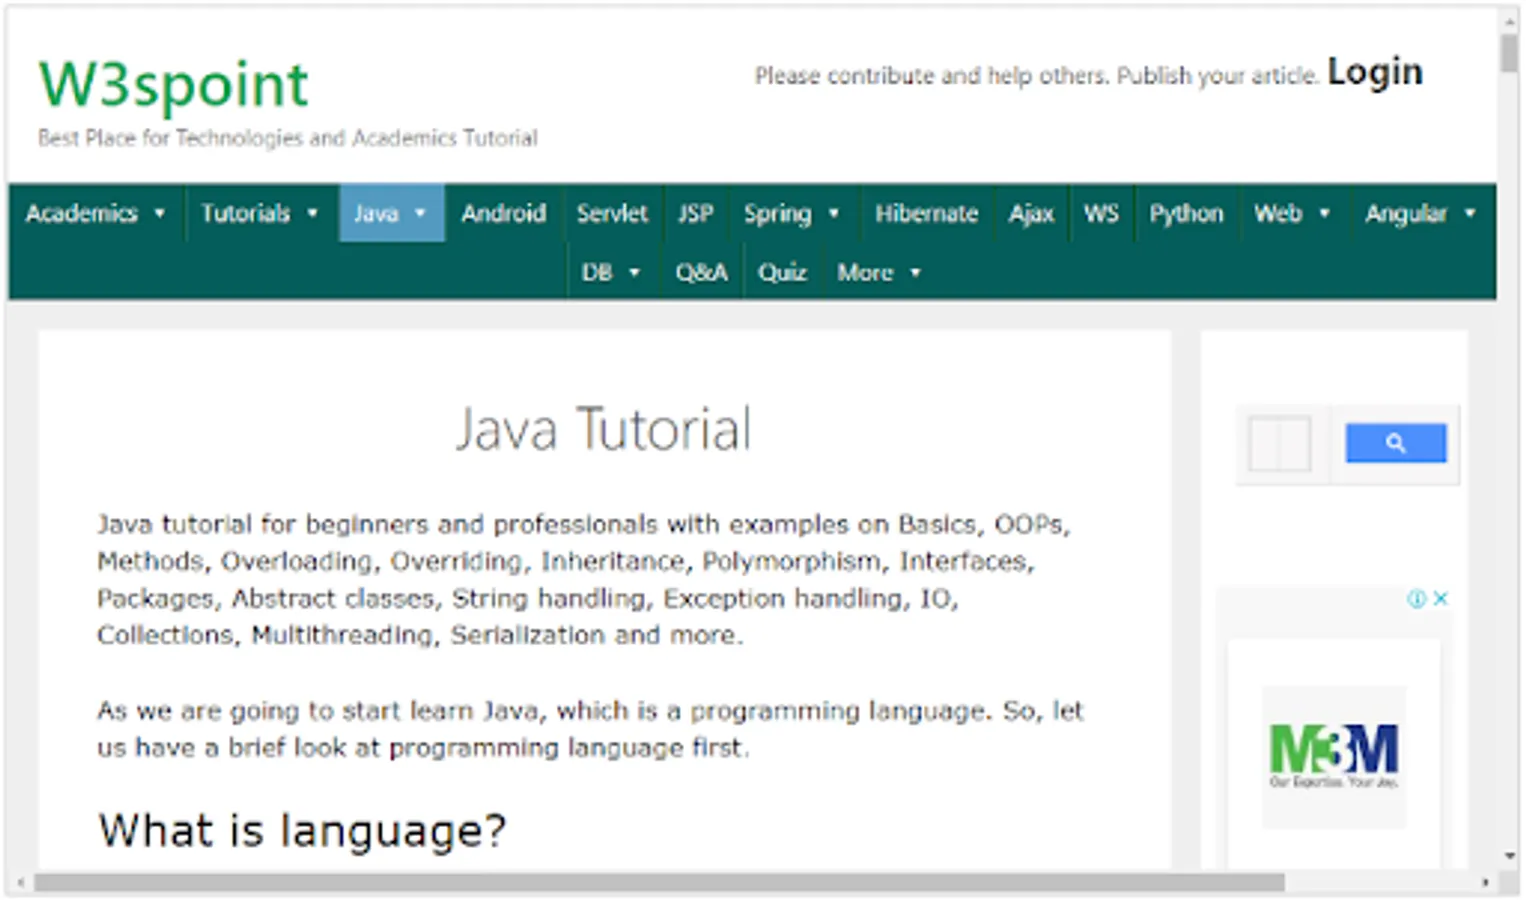Click the scroll right arrow
The height and width of the screenshot is (900, 1526).
click(x=1486, y=882)
